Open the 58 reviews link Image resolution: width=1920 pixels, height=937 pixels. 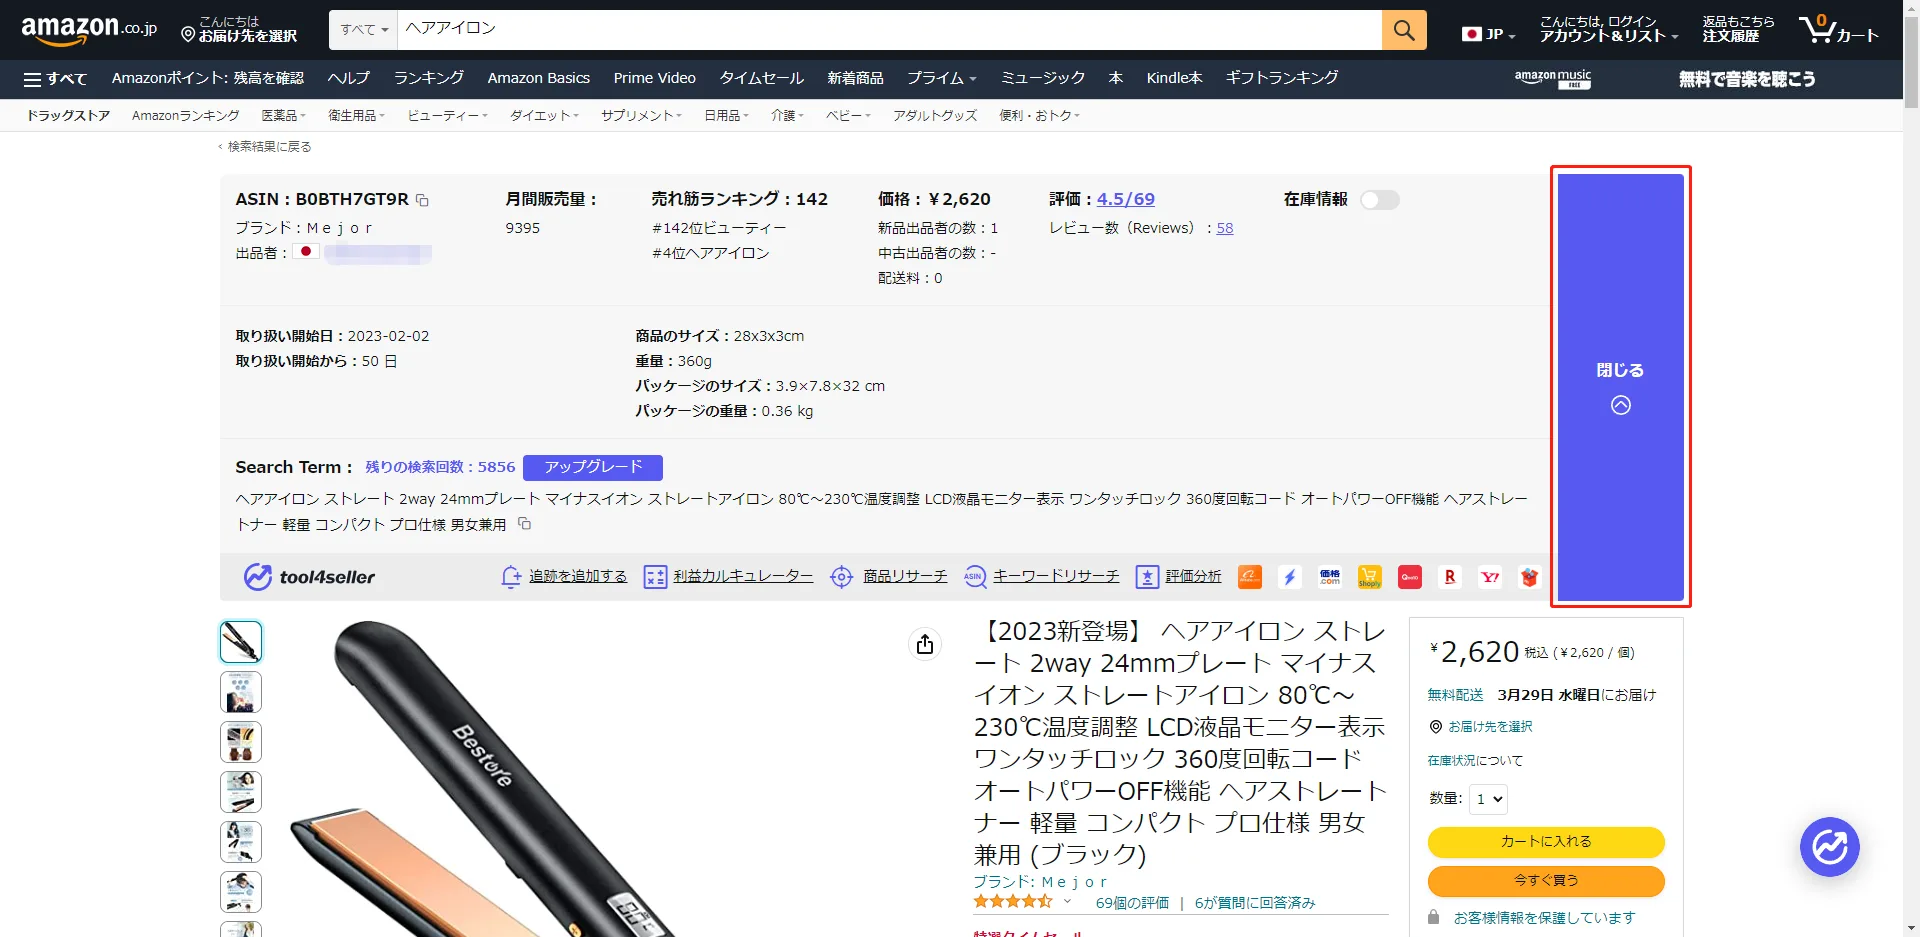1225,228
